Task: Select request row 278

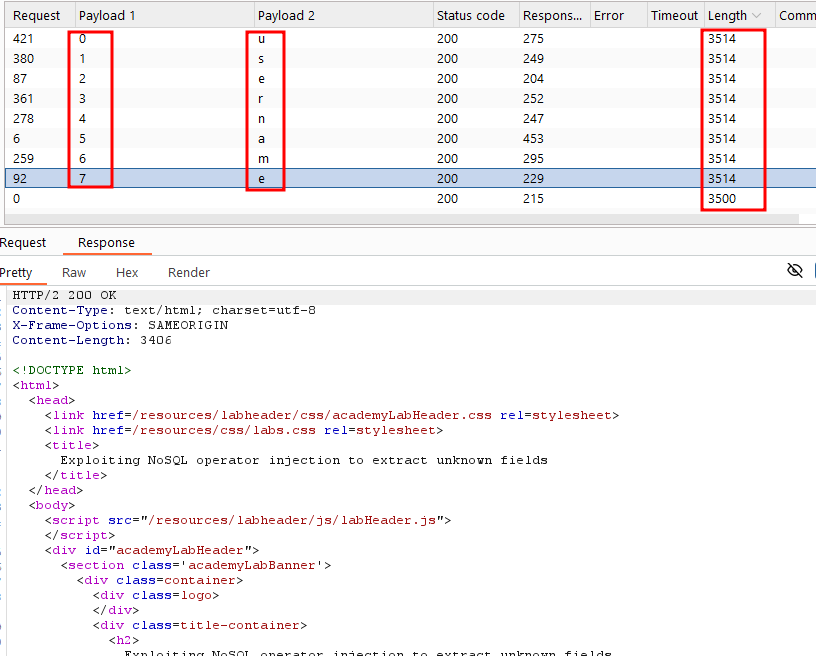Action: 410,119
